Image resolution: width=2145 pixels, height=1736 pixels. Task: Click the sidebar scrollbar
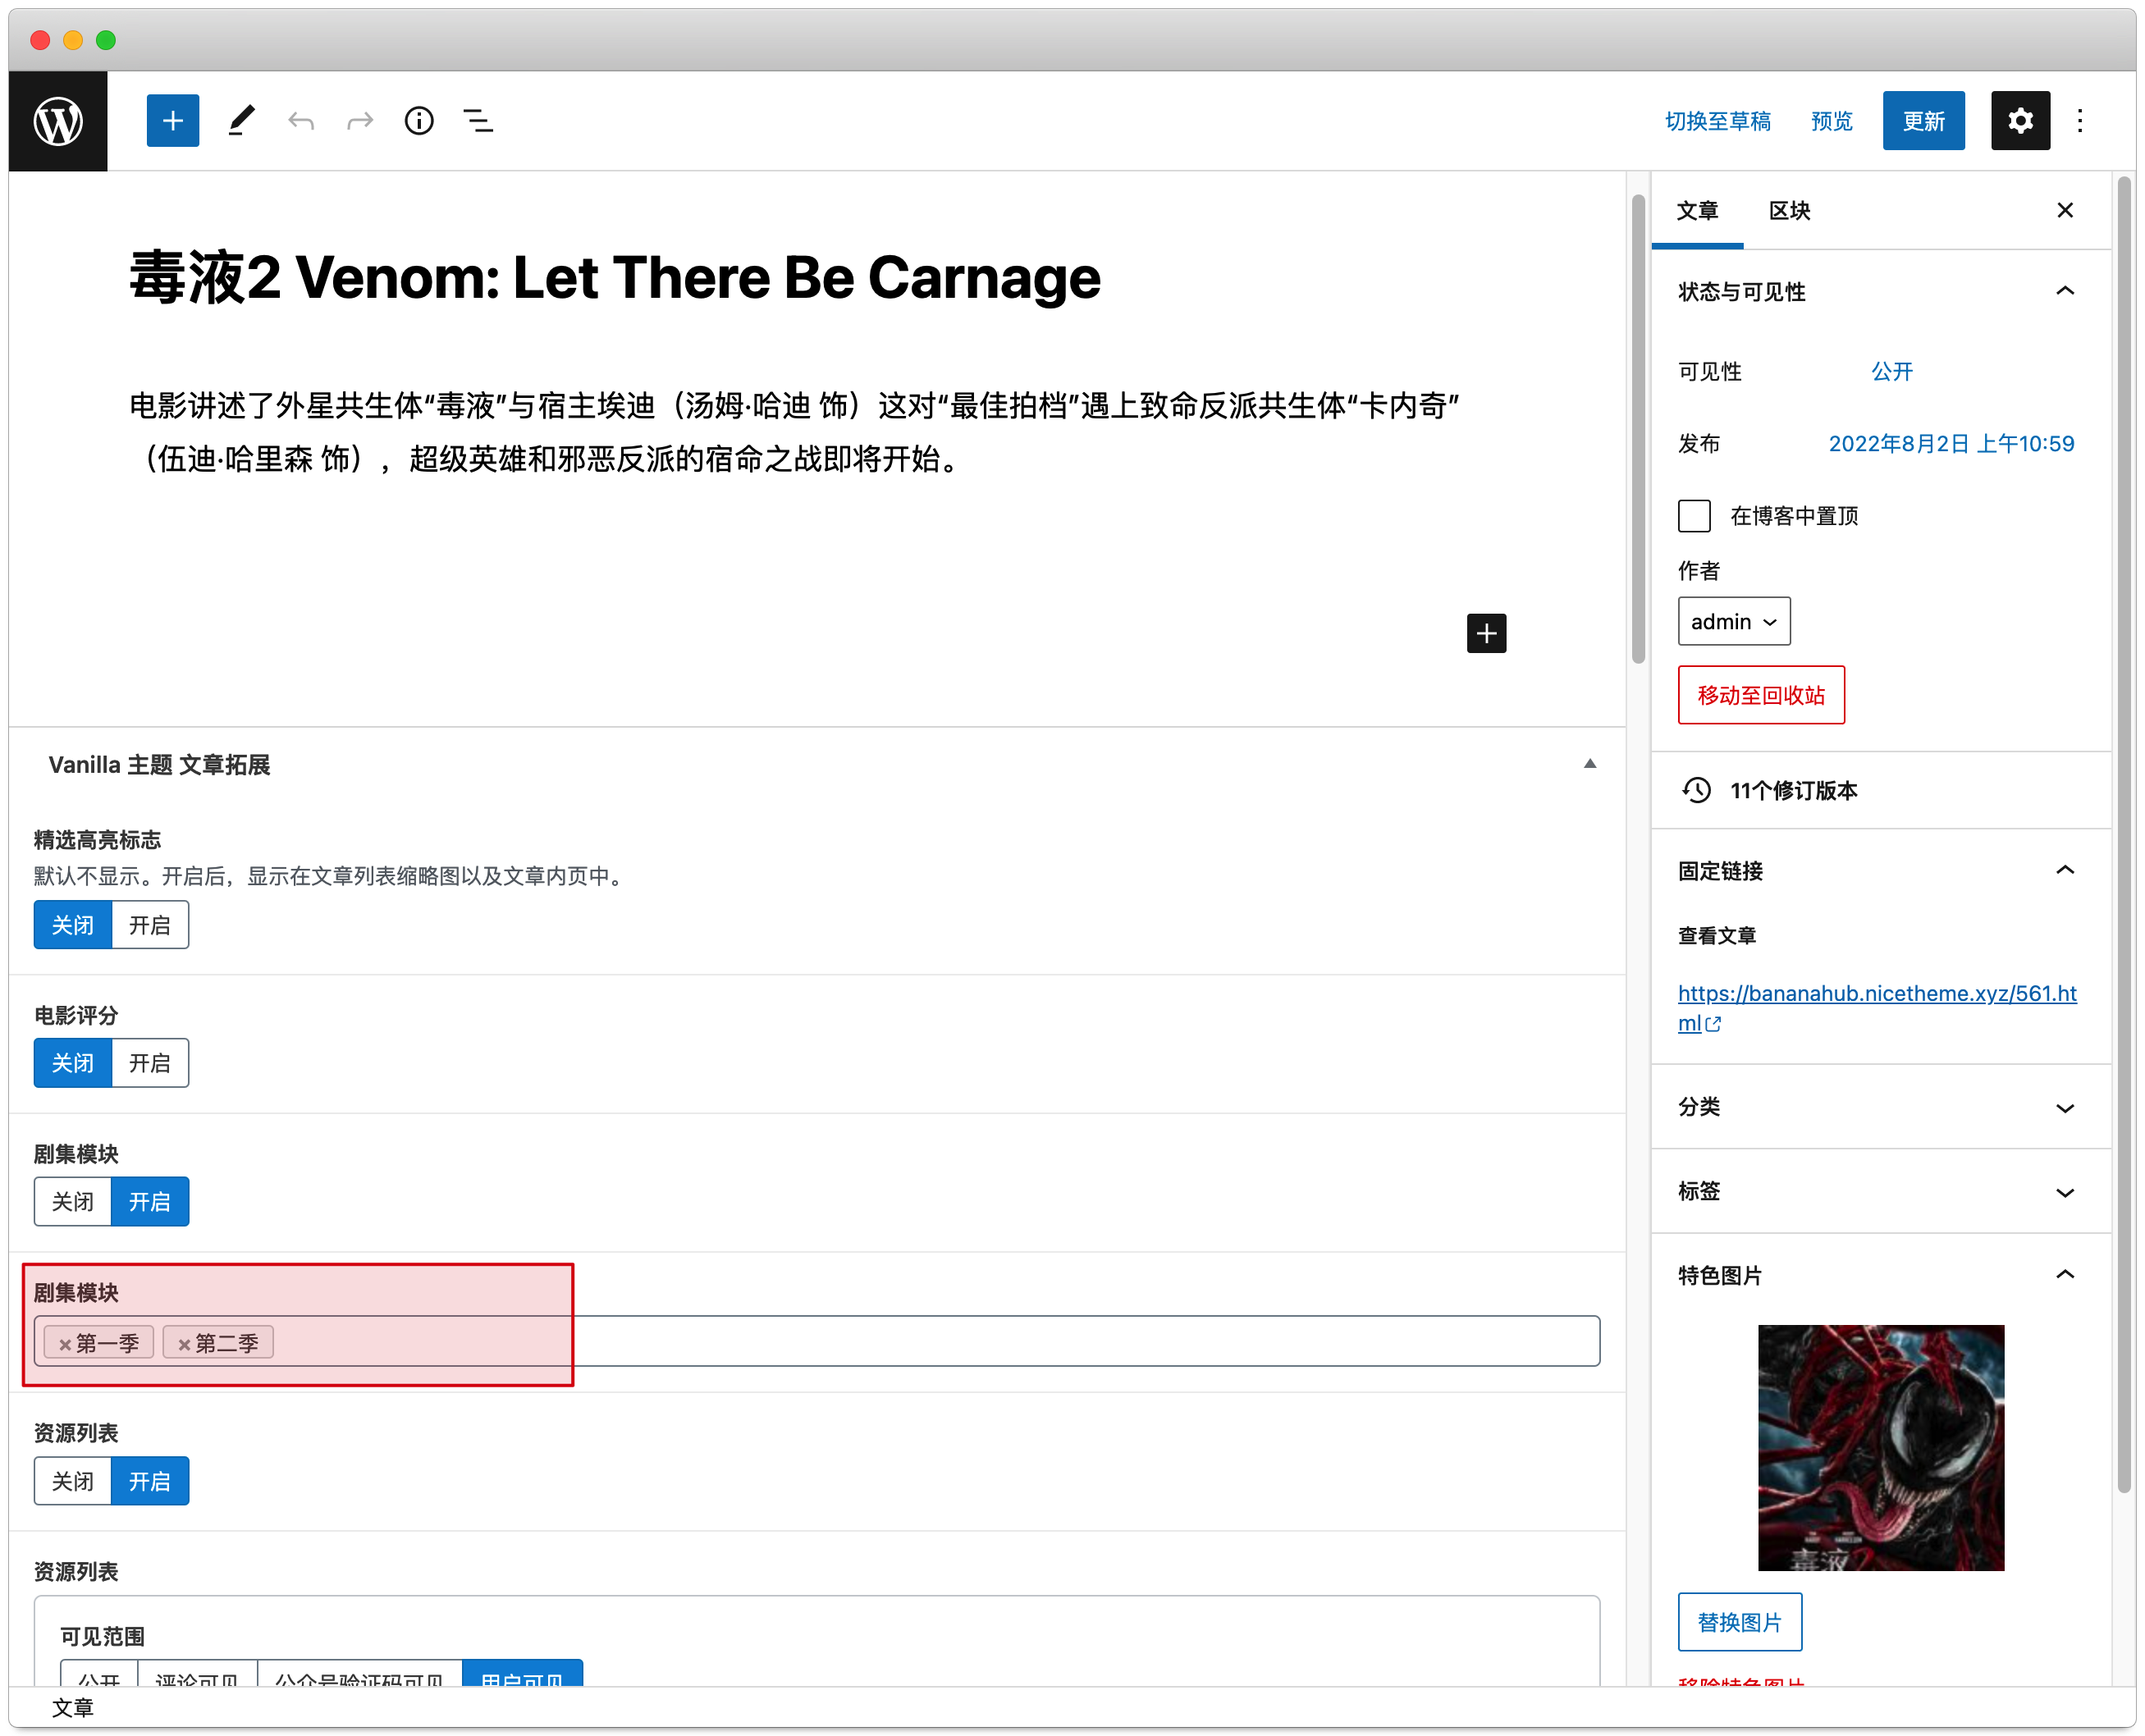click(x=2125, y=835)
